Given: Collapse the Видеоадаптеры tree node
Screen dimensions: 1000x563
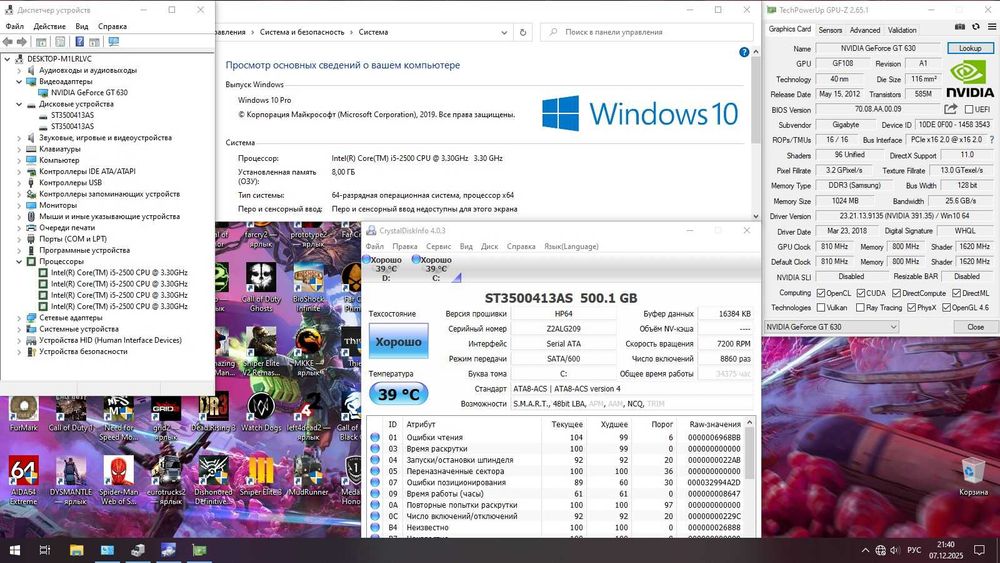Looking at the screenshot, I should coord(19,82).
